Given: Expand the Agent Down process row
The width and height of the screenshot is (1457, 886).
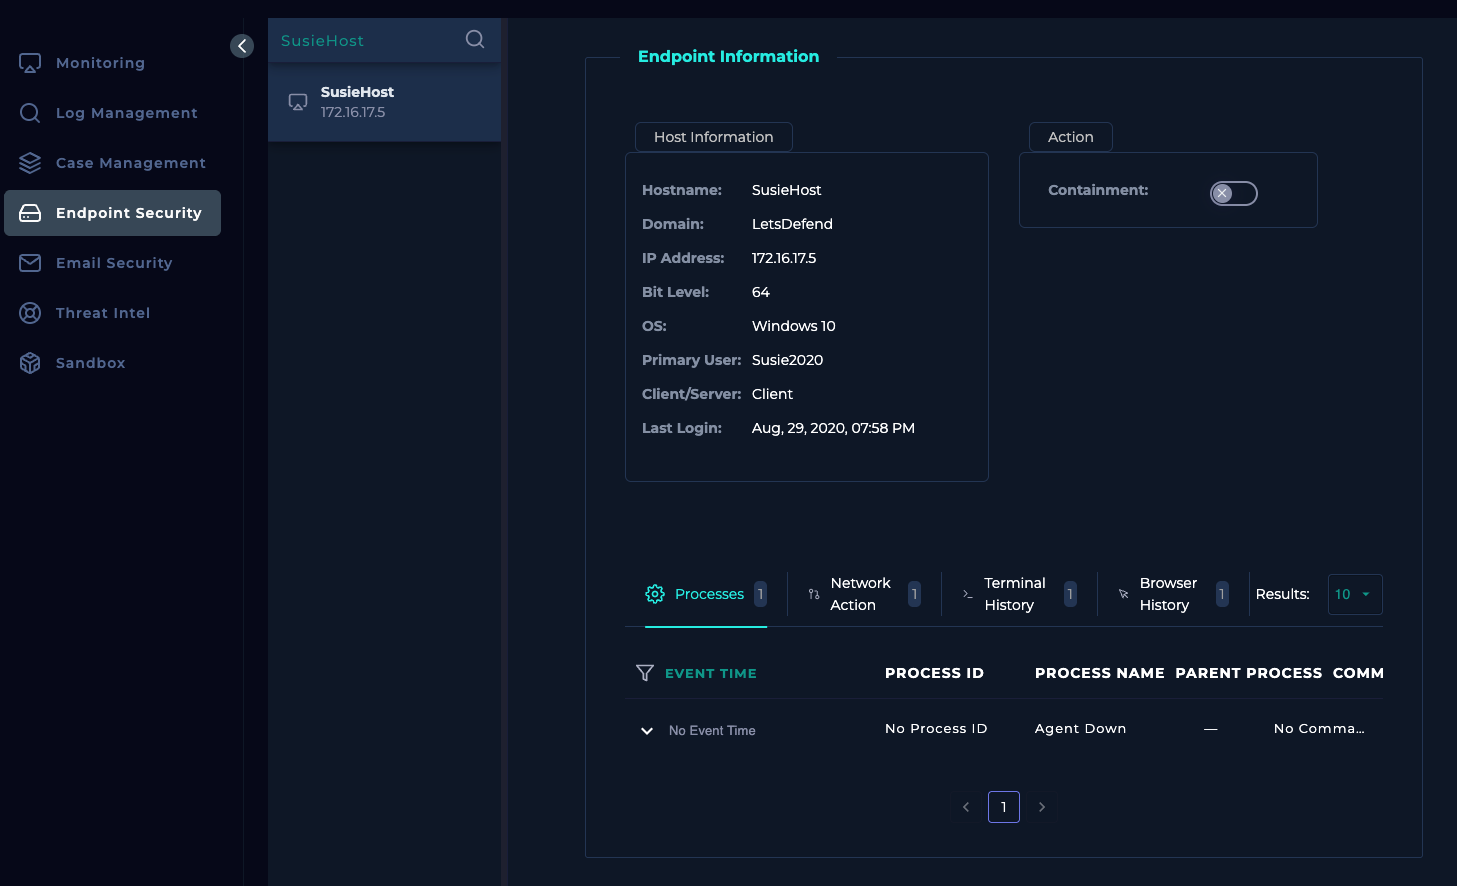Looking at the screenshot, I should pyautogui.click(x=647, y=731).
